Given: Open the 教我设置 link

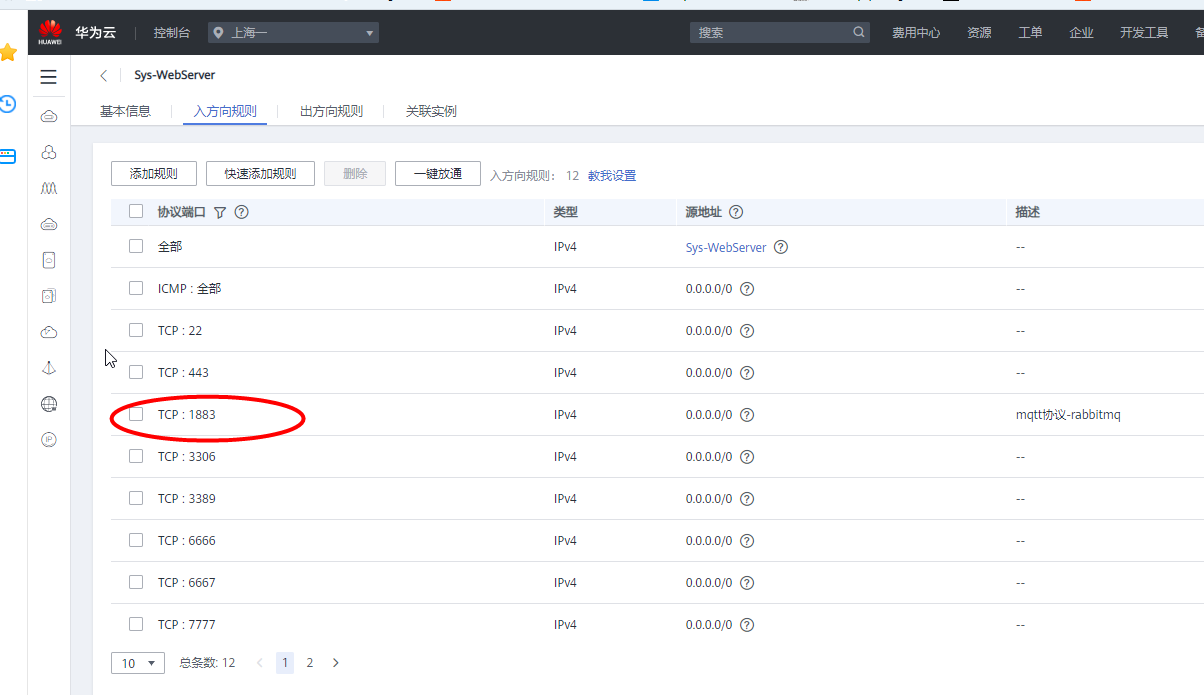Looking at the screenshot, I should click(612, 176).
